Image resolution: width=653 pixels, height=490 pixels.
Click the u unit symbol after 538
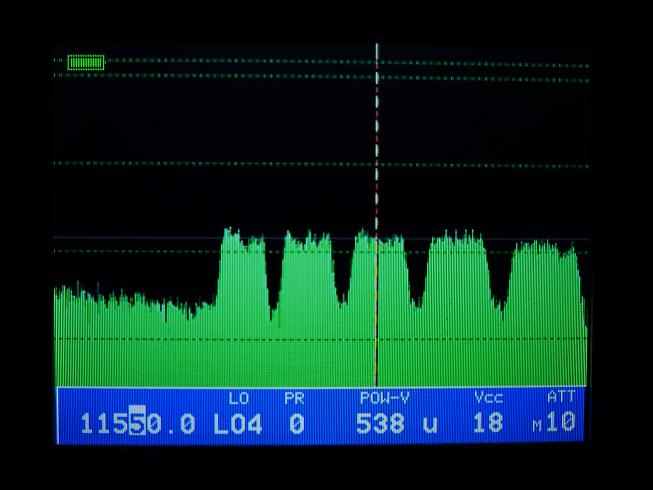430,424
